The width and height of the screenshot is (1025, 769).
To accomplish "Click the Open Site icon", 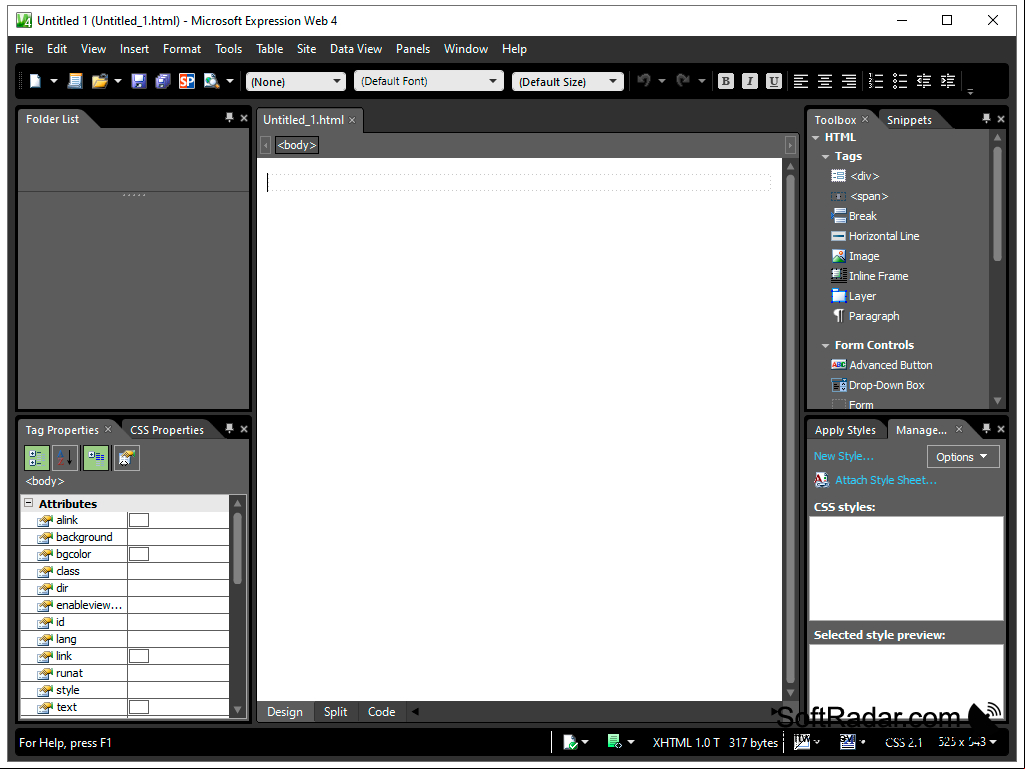I will (x=75, y=81).
